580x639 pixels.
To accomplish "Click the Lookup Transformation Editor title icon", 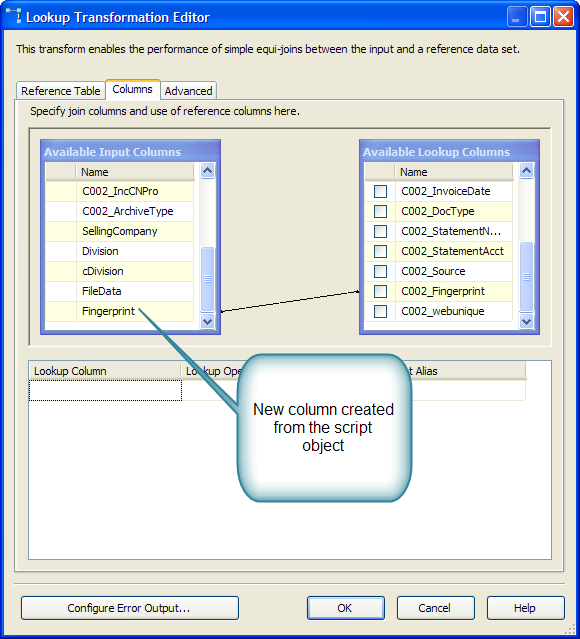I will point(13,16).
